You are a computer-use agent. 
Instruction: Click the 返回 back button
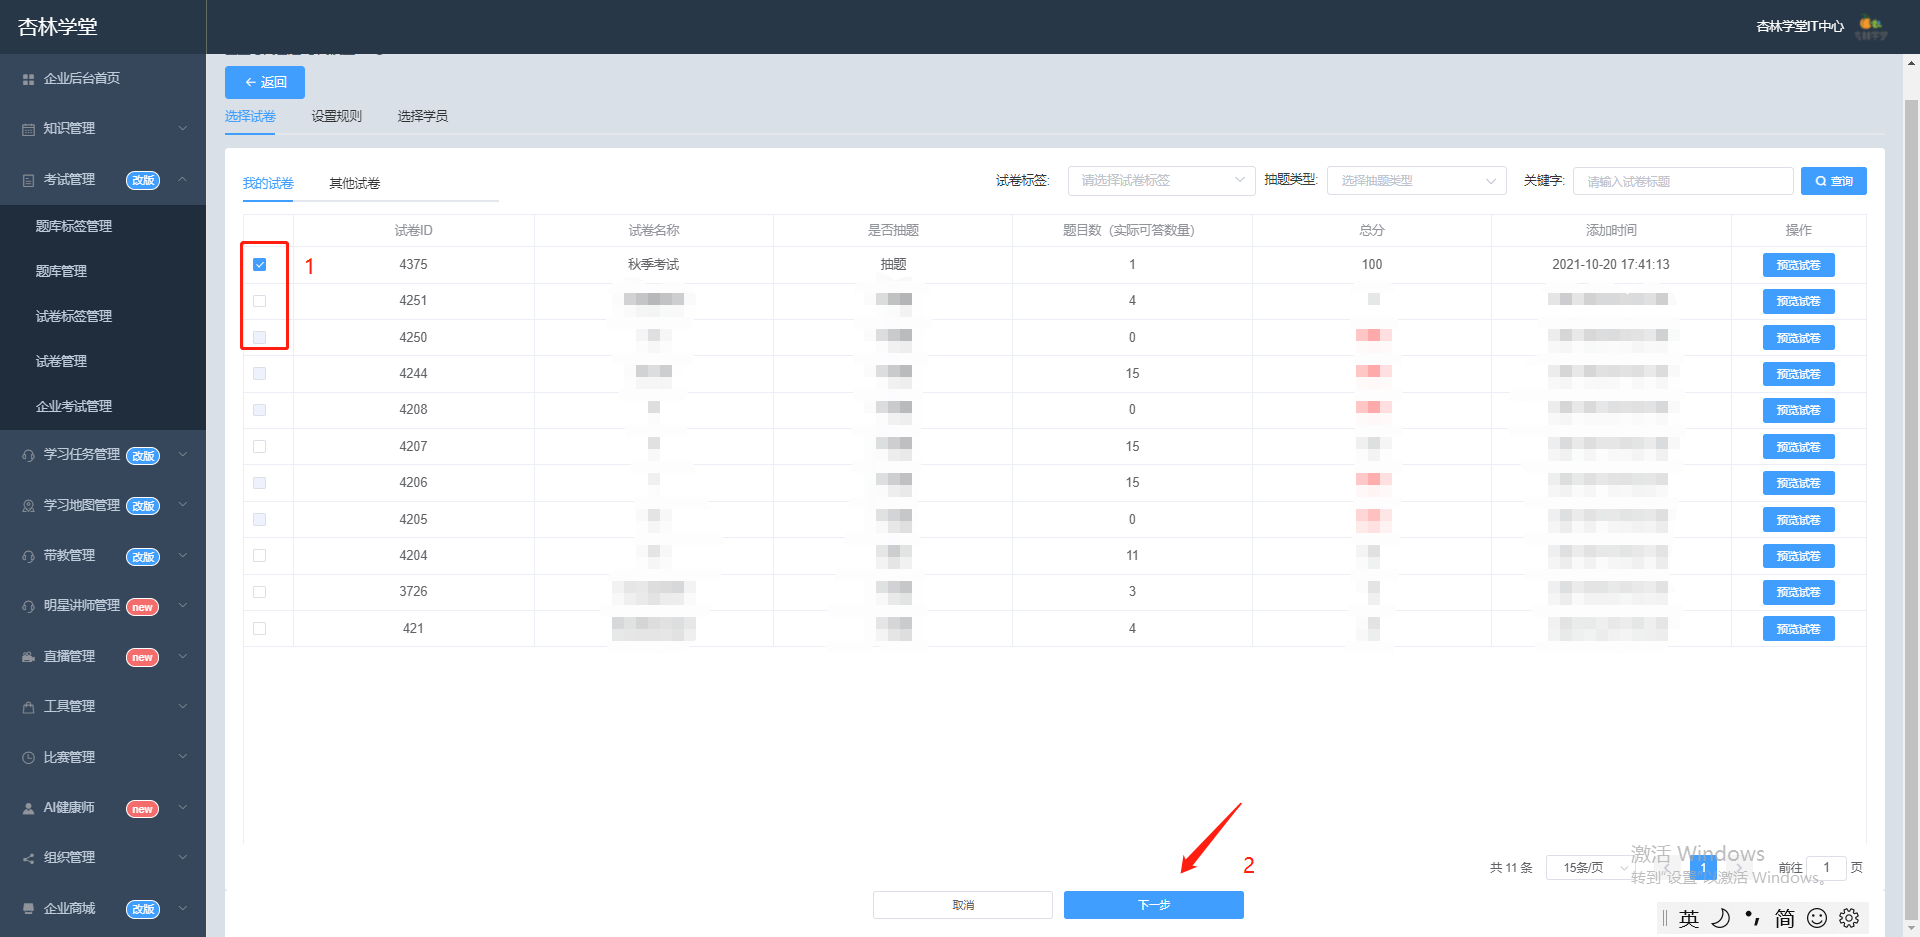point(265,82)
